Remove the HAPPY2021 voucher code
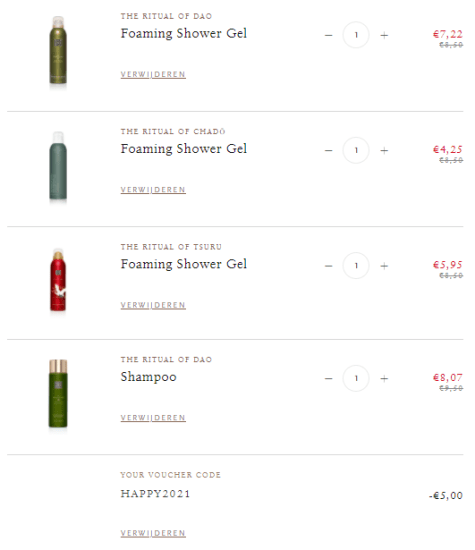 [x=153, y=533]
